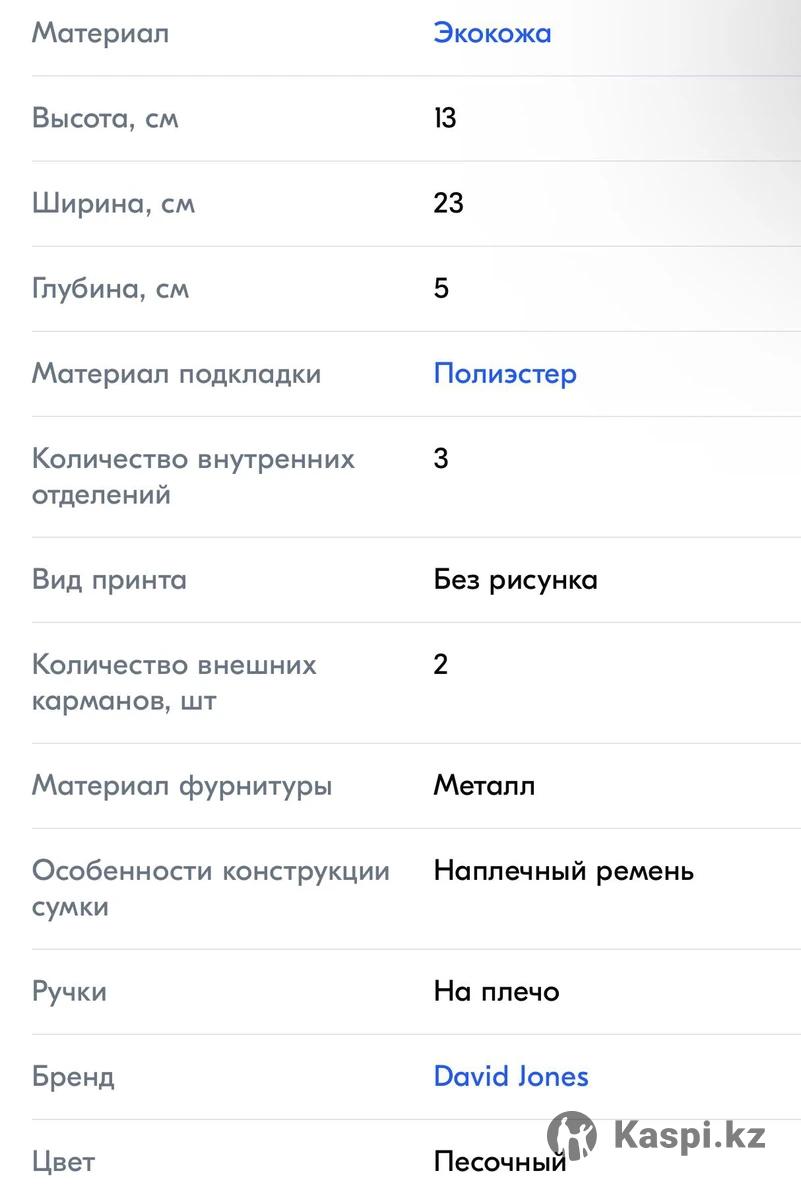This screenshot has width=801, height=1200.
Task: Select the Высота, см value 13
Action: 445,118
